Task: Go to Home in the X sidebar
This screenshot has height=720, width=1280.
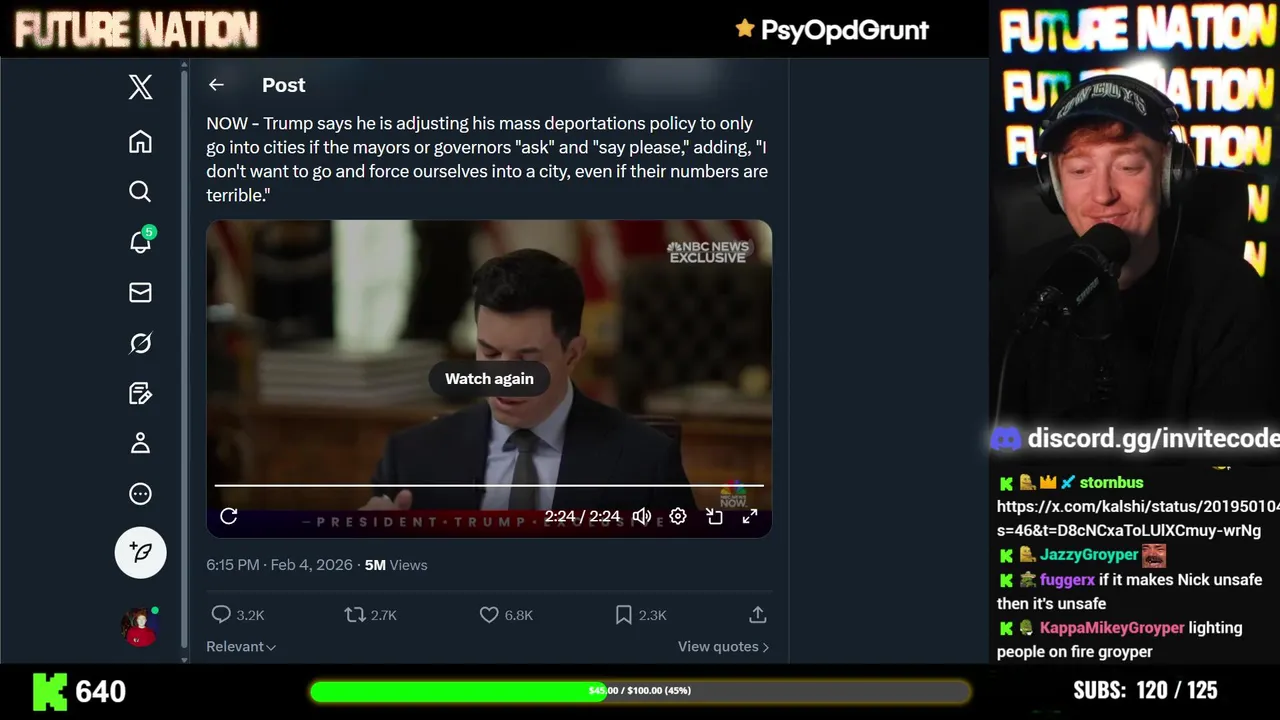Action: pos(140,142)
